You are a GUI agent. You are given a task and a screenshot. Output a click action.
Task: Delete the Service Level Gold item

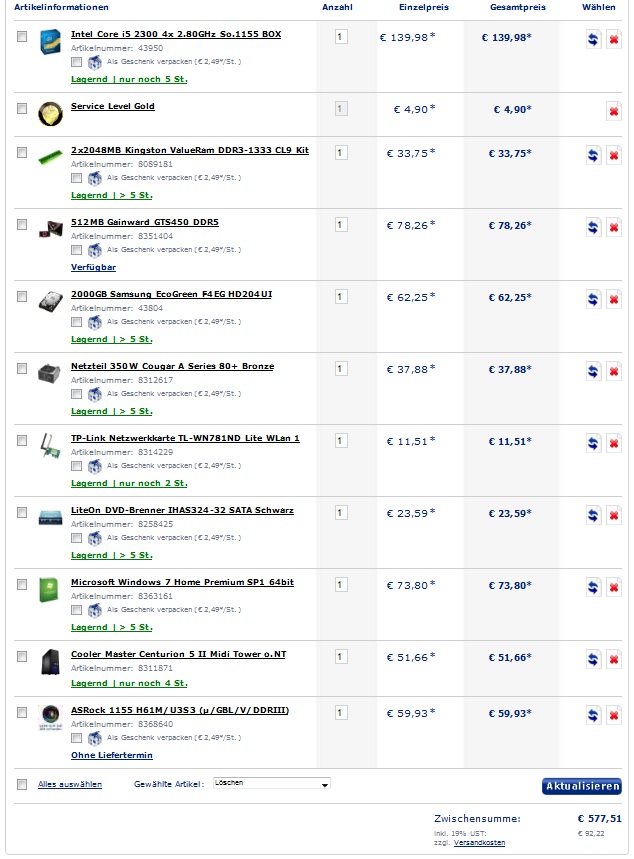(614, 111)
